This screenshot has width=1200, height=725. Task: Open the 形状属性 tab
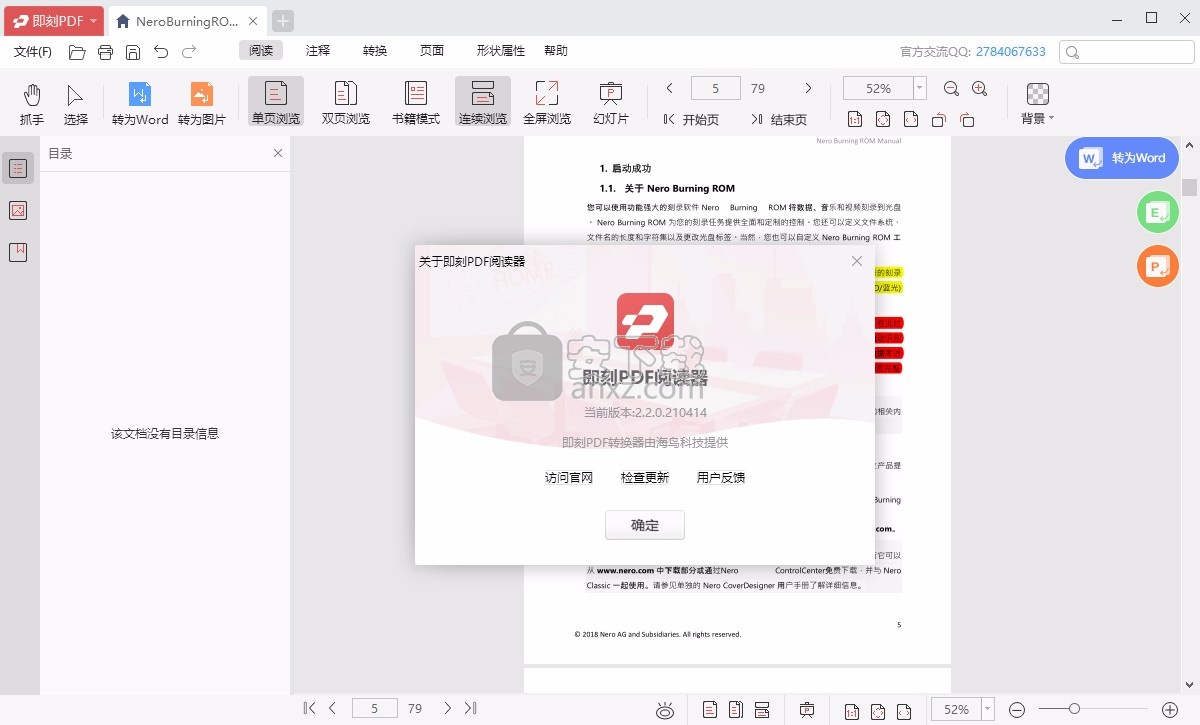point(501,51)
